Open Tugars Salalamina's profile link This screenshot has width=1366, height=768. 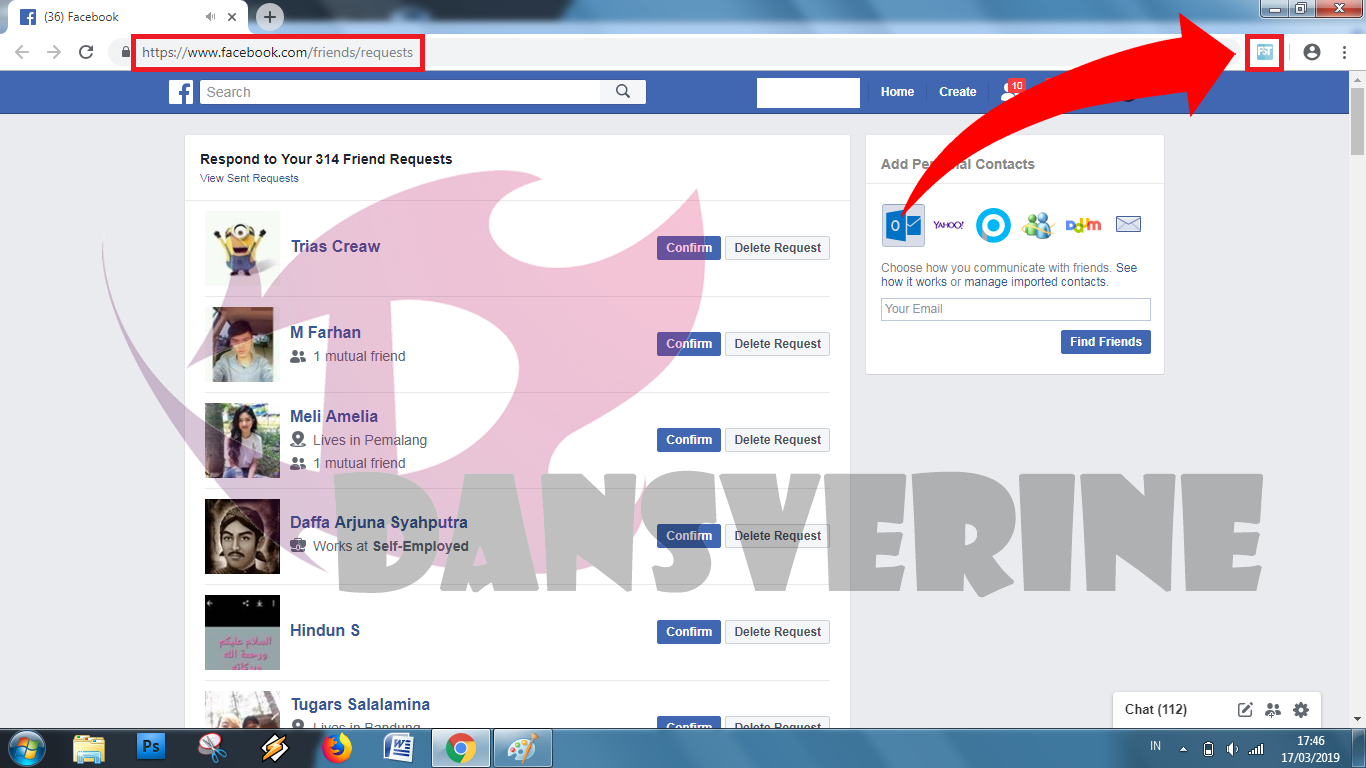360,704
